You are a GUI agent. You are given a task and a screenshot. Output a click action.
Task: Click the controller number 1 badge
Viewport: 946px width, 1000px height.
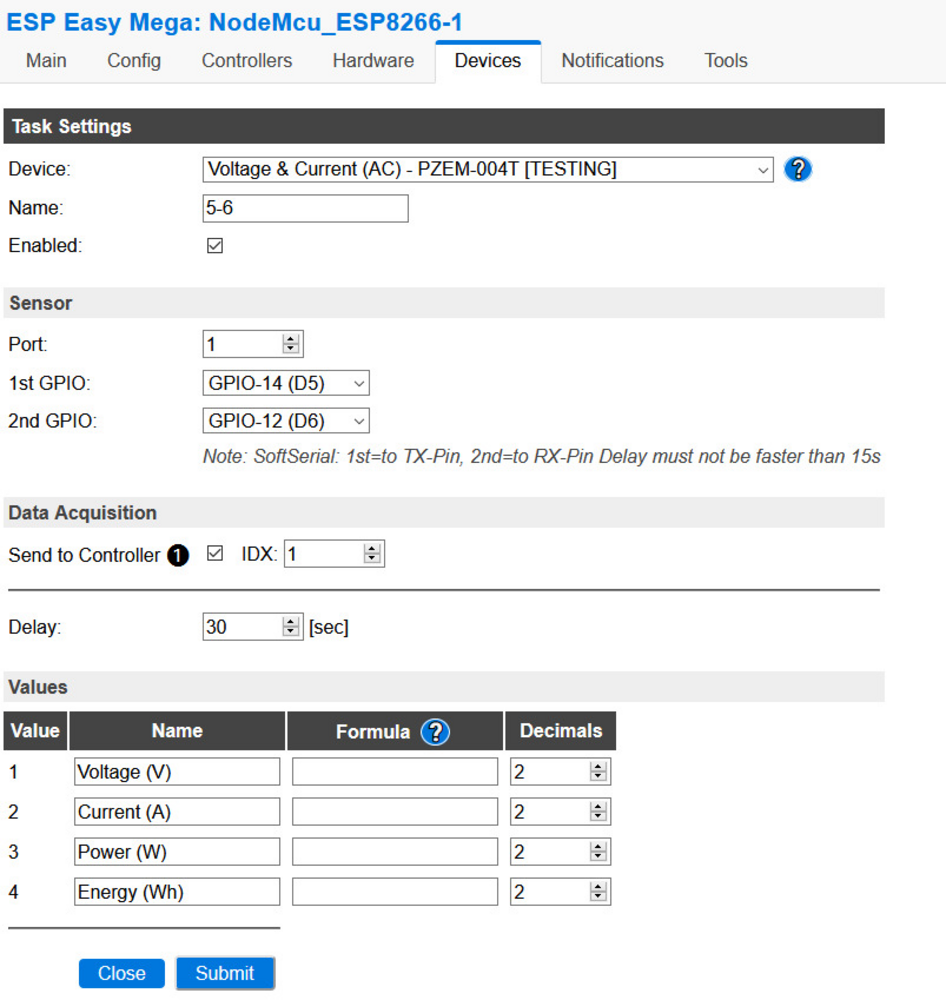(x=178, y=555)
